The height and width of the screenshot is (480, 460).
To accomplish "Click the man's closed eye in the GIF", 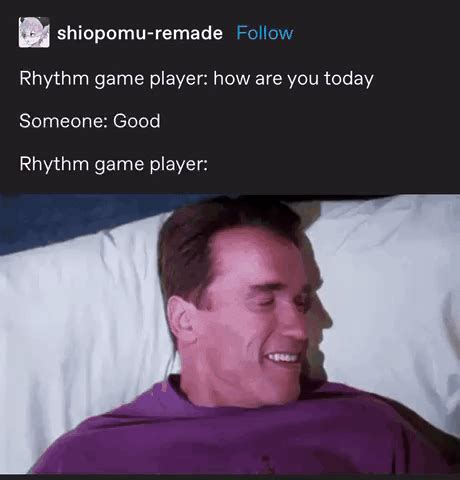I will tap(265, 302).
